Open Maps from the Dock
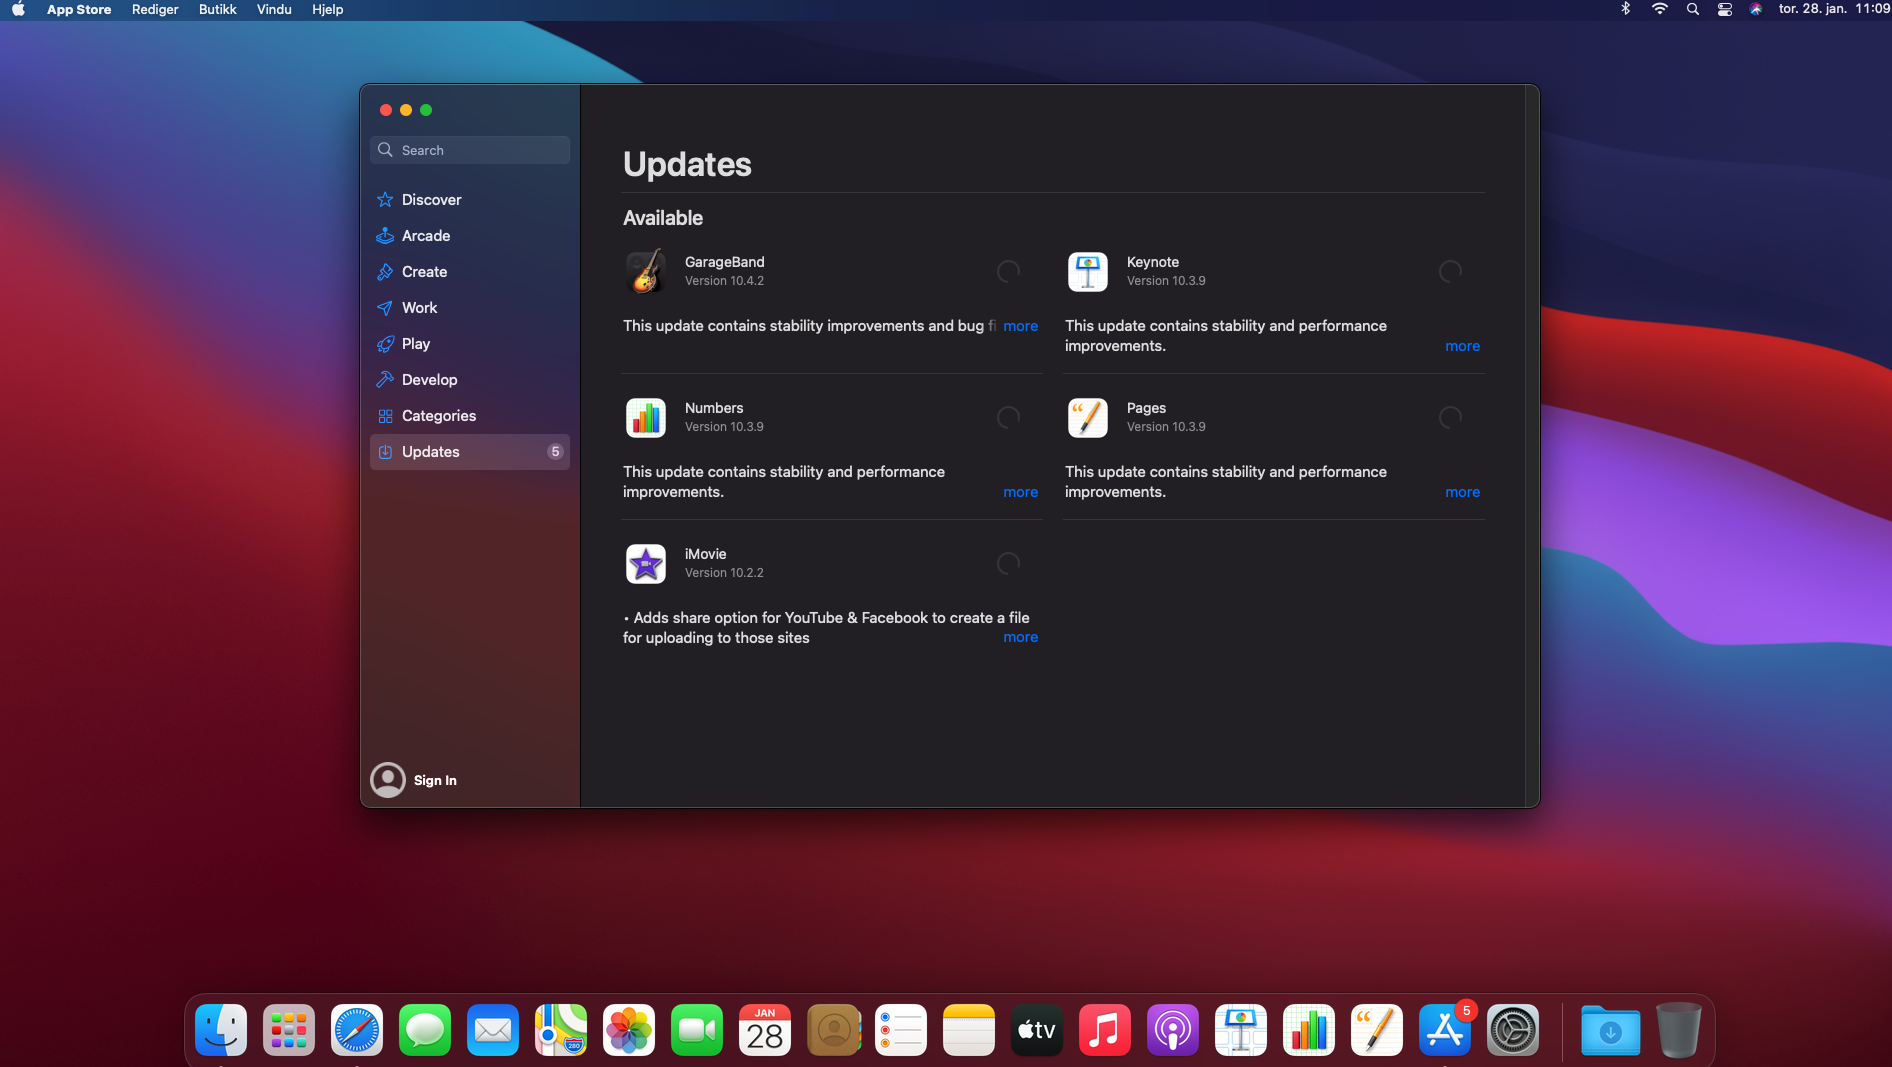Image resolution: width=1892 pixels, height=1067 pixels. (x=561, y=1030)
